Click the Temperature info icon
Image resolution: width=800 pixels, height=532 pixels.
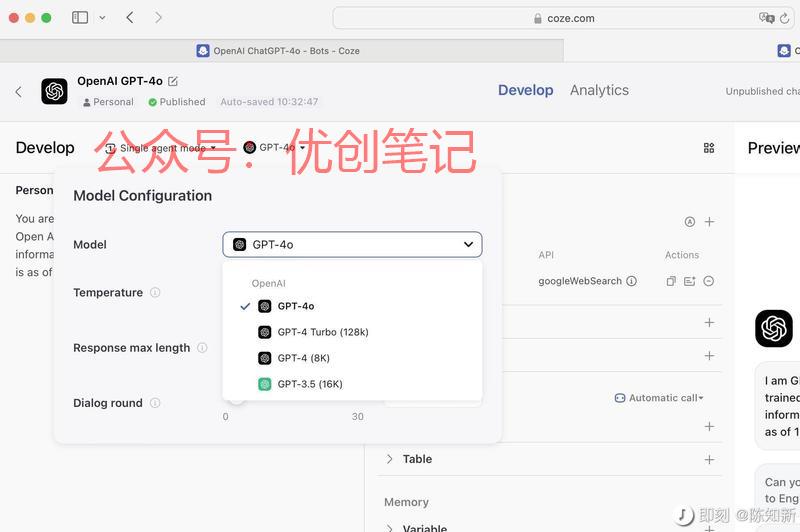(155, 292)
